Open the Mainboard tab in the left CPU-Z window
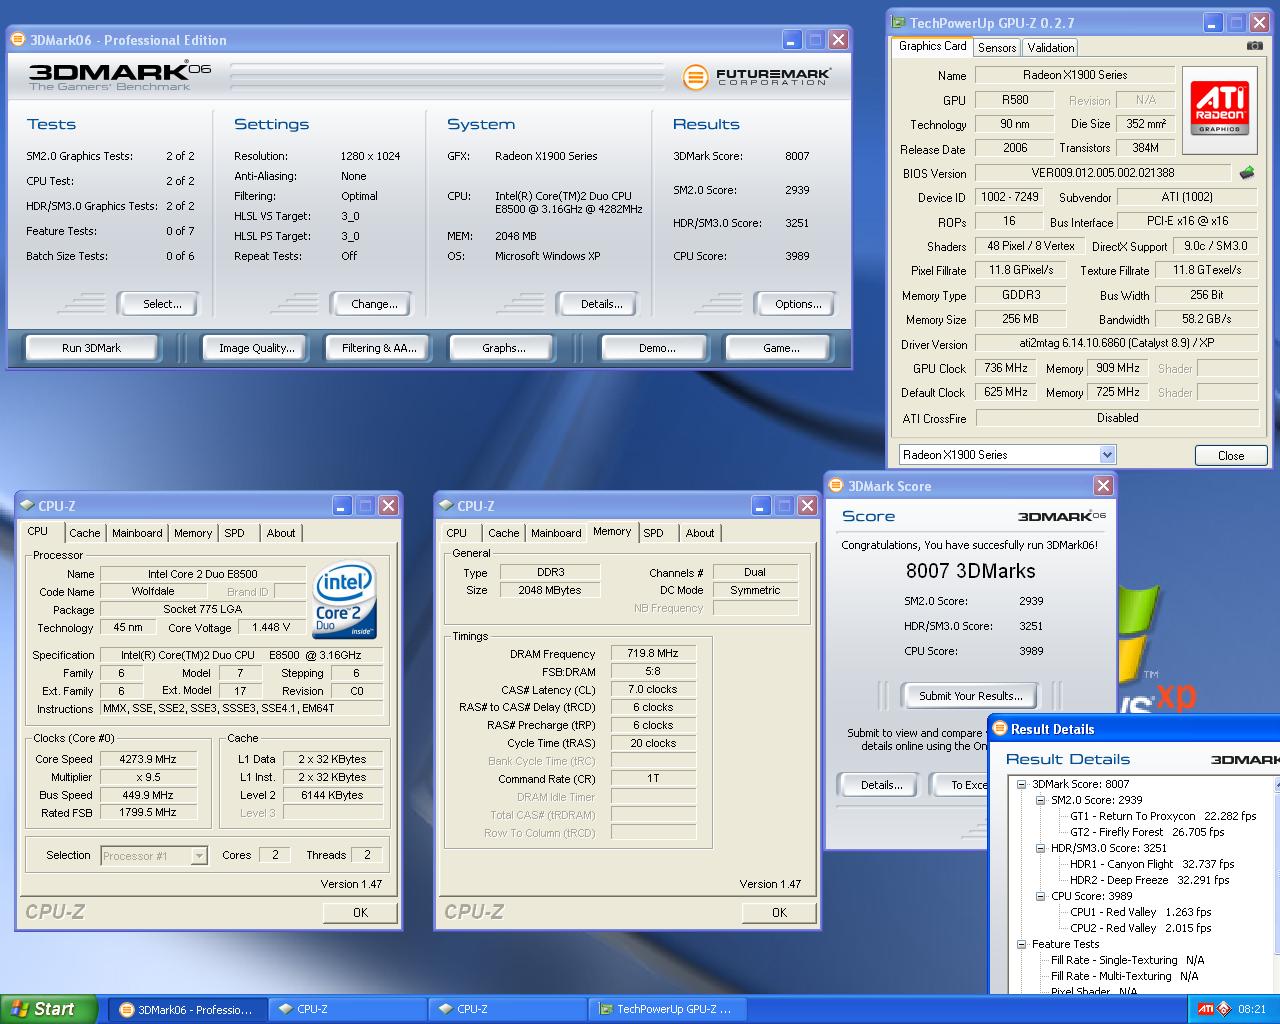The height and width of the screenshot is (1024, 1280). point(137,533)
